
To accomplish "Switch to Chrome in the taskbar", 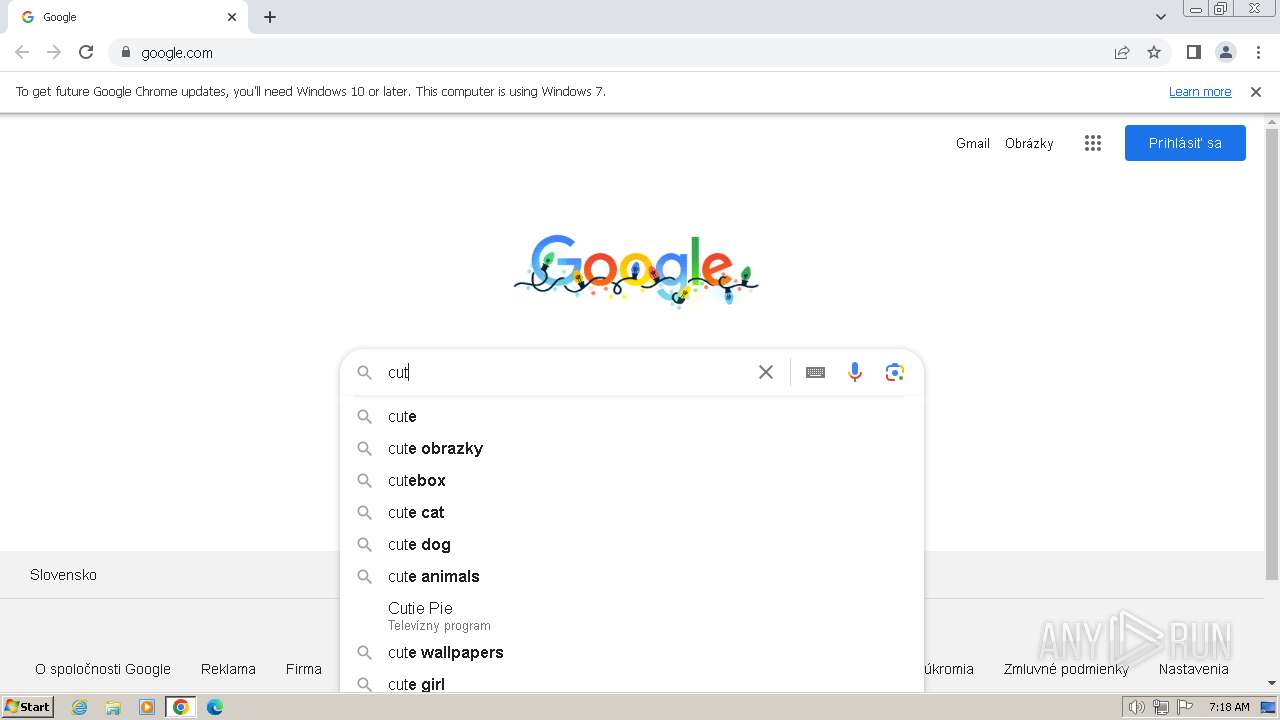I will pyautogui.click(x=180, y=707).
